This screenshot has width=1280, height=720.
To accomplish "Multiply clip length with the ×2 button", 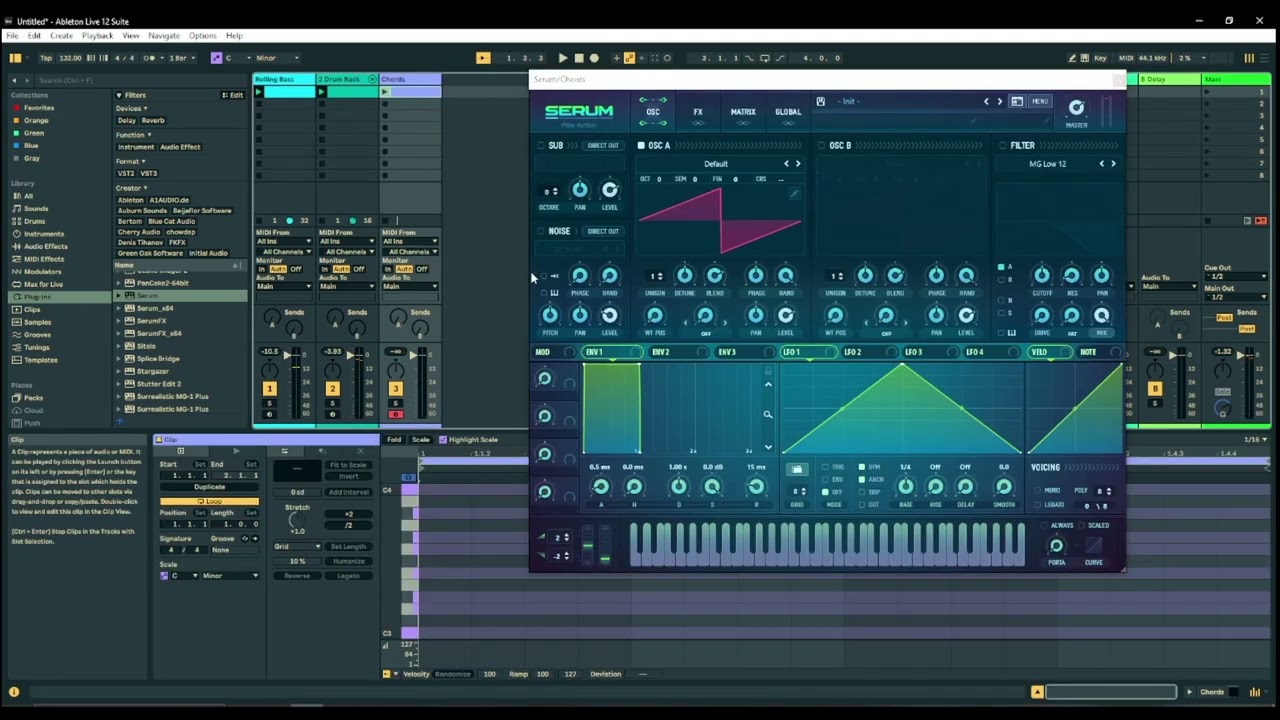I will tap(348, 514).
